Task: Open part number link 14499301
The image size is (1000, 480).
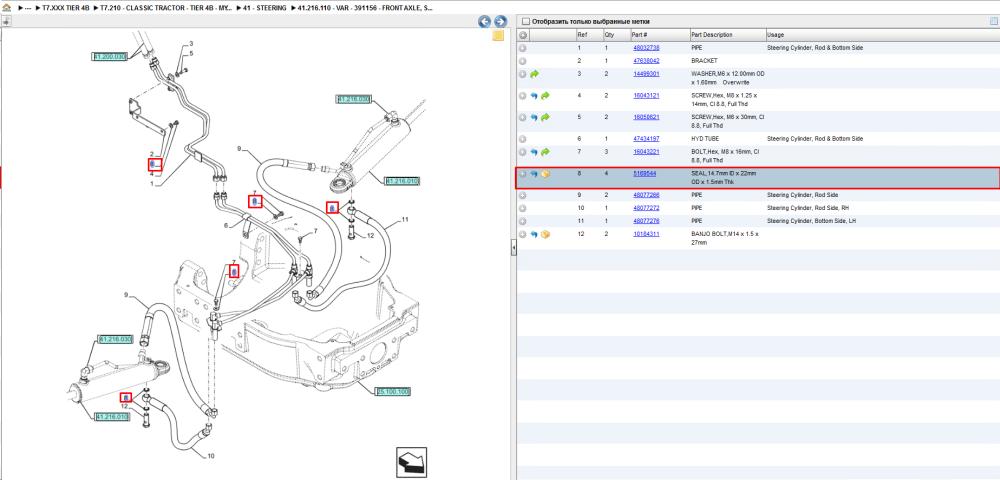Action: [646, 74]
